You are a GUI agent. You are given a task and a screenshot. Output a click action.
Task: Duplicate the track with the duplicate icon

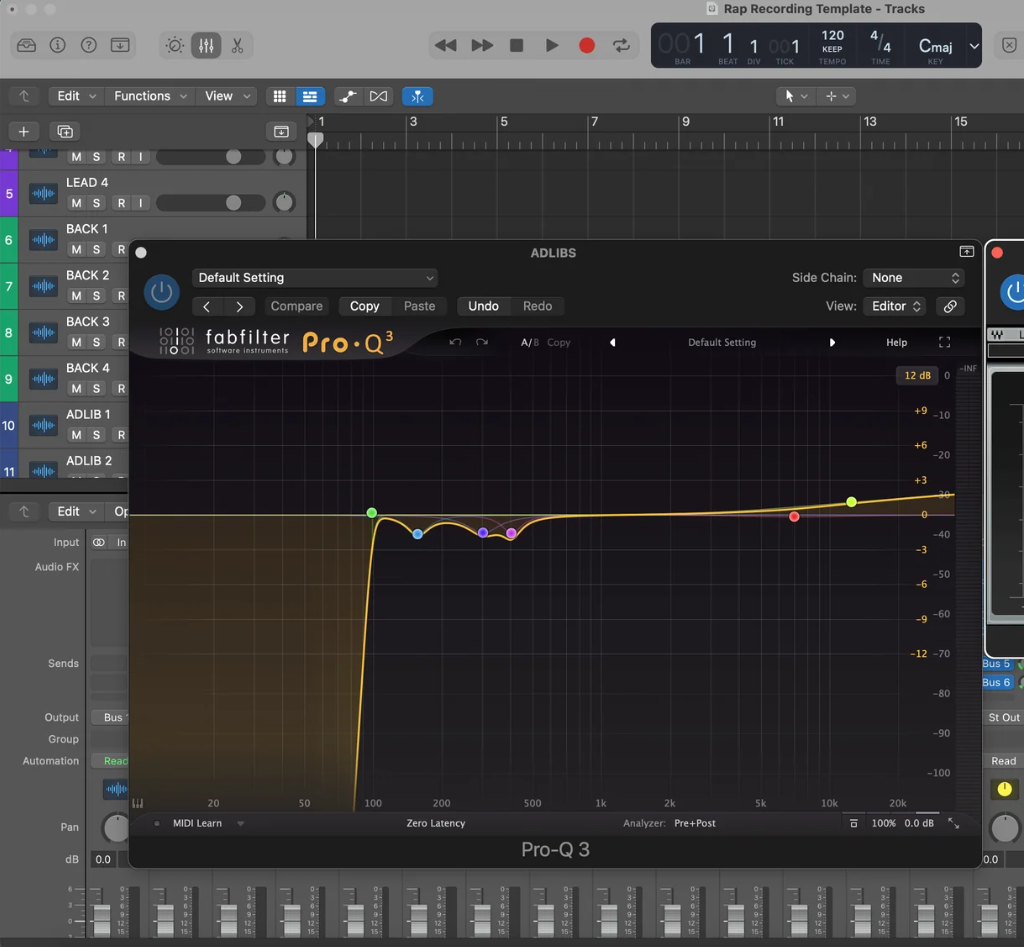click(65, 131)
